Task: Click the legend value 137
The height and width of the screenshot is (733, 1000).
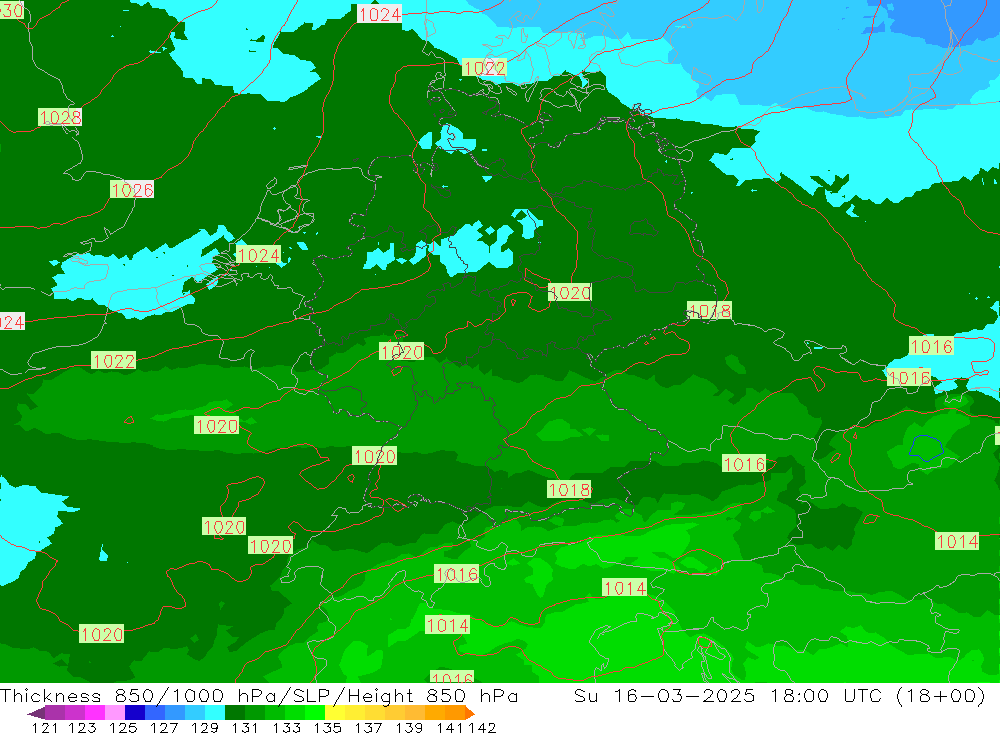Action: (368, 727)
